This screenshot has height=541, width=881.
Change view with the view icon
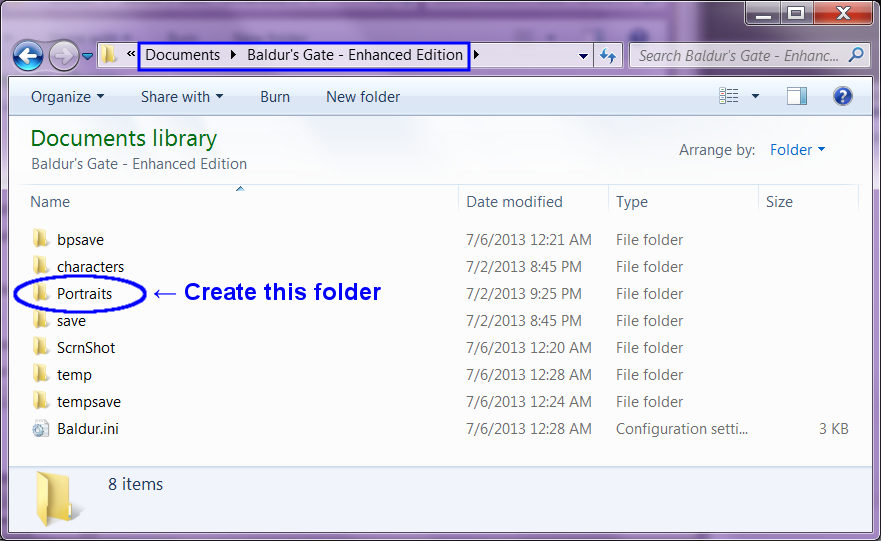[x=729, y=96]
